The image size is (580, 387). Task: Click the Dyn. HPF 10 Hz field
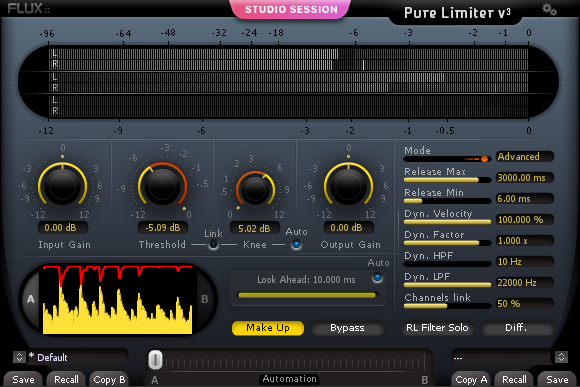[x=525, y=262]
